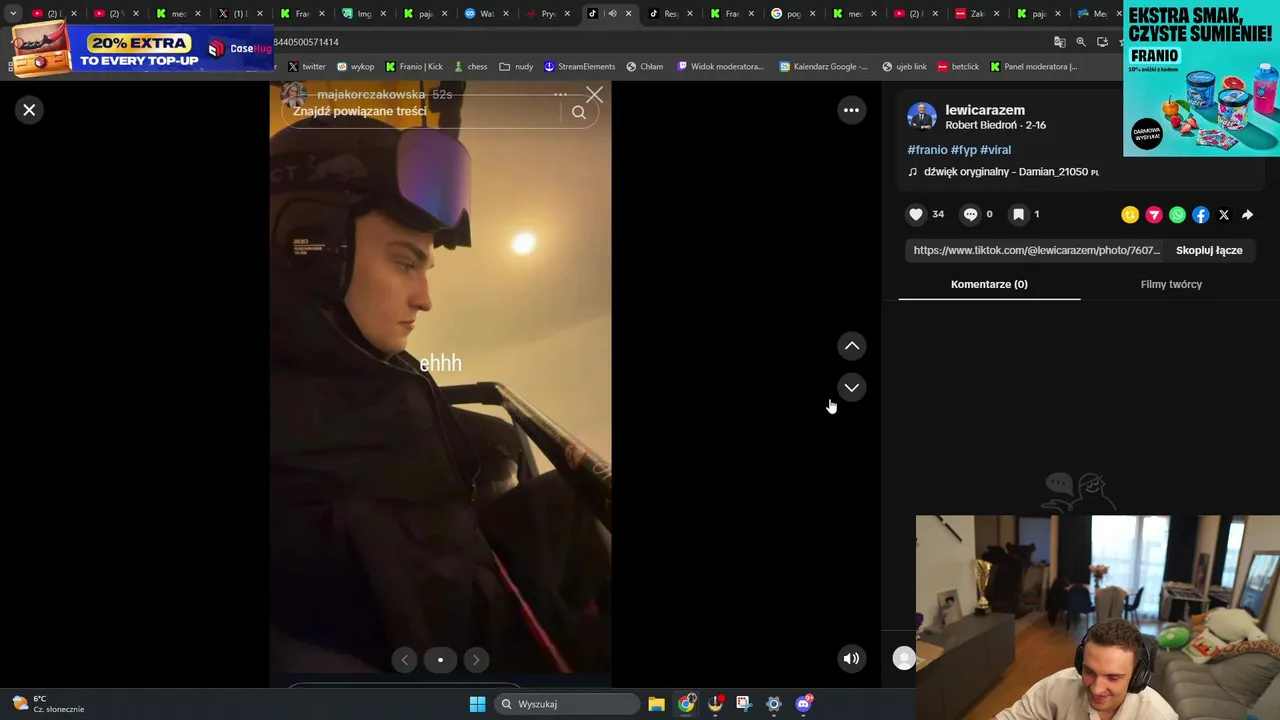The height and width of the screenshot is (720, 1280).
Task: Open Windows Start menu
Action: pyautogui.click(x=477, y=704)
